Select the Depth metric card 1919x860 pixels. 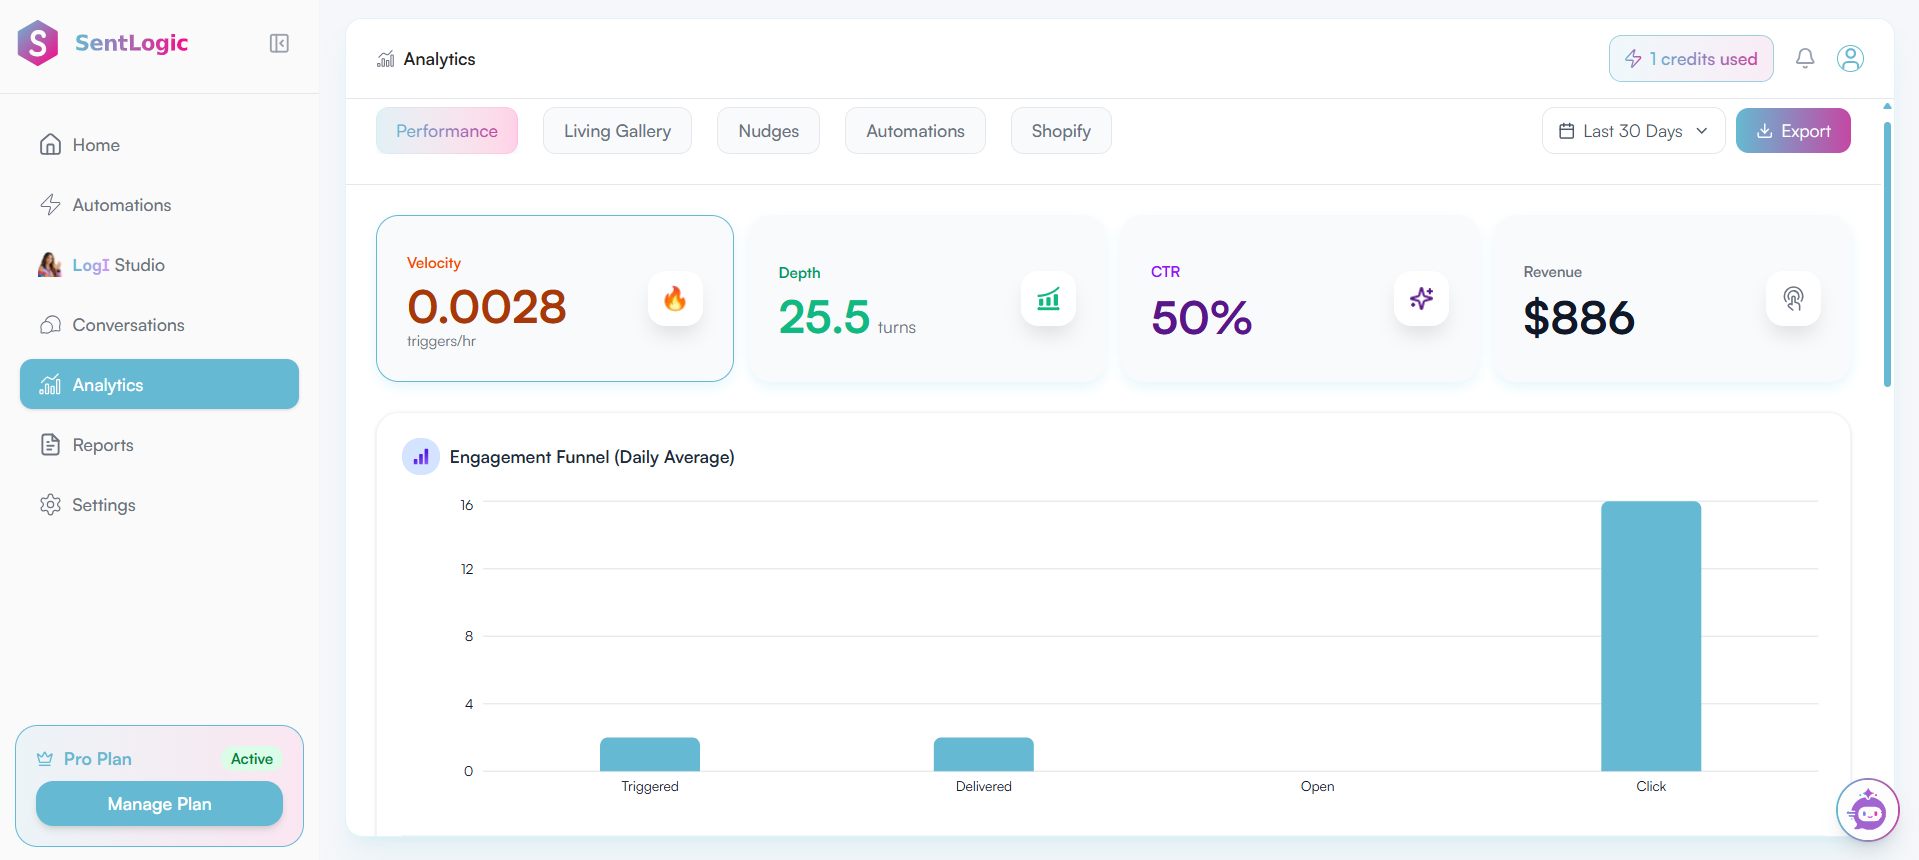click(x=927, y=298)
